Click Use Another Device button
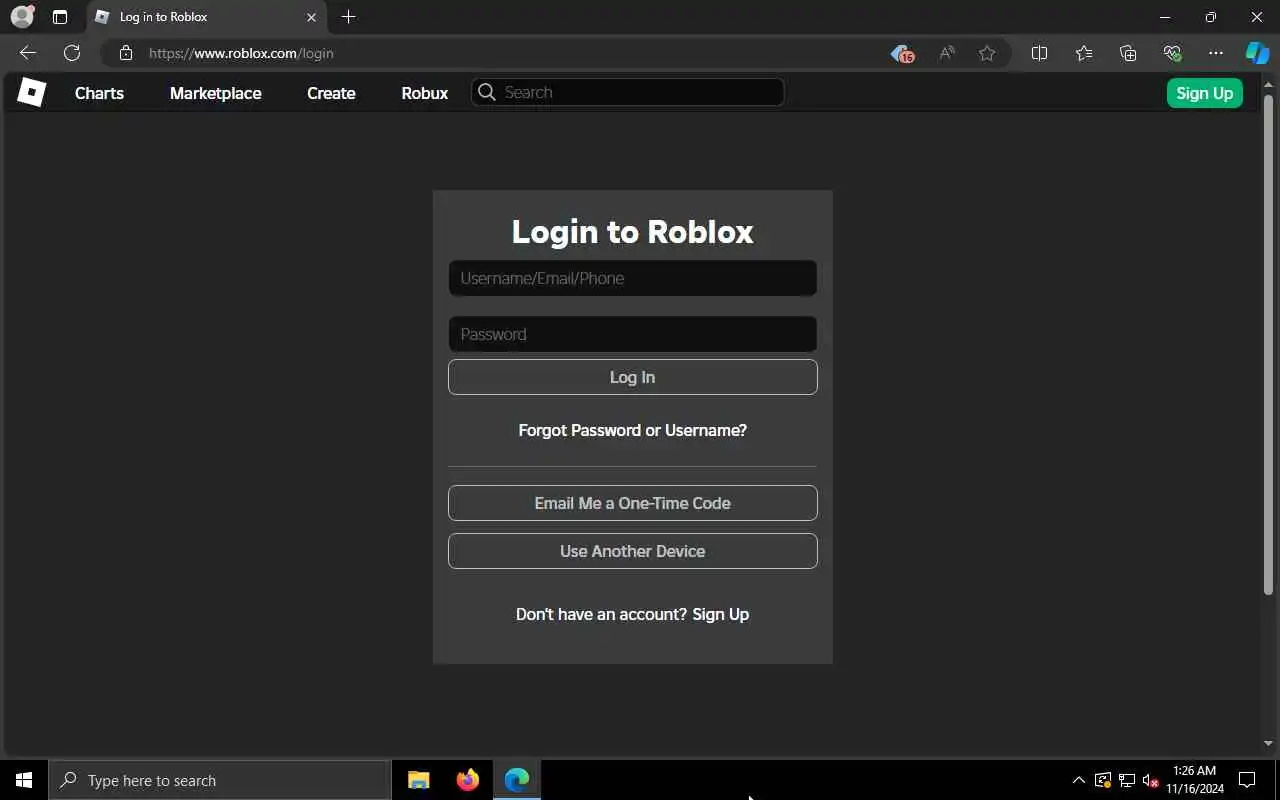This screenshot has width=1280, height=800. (632, 551)
